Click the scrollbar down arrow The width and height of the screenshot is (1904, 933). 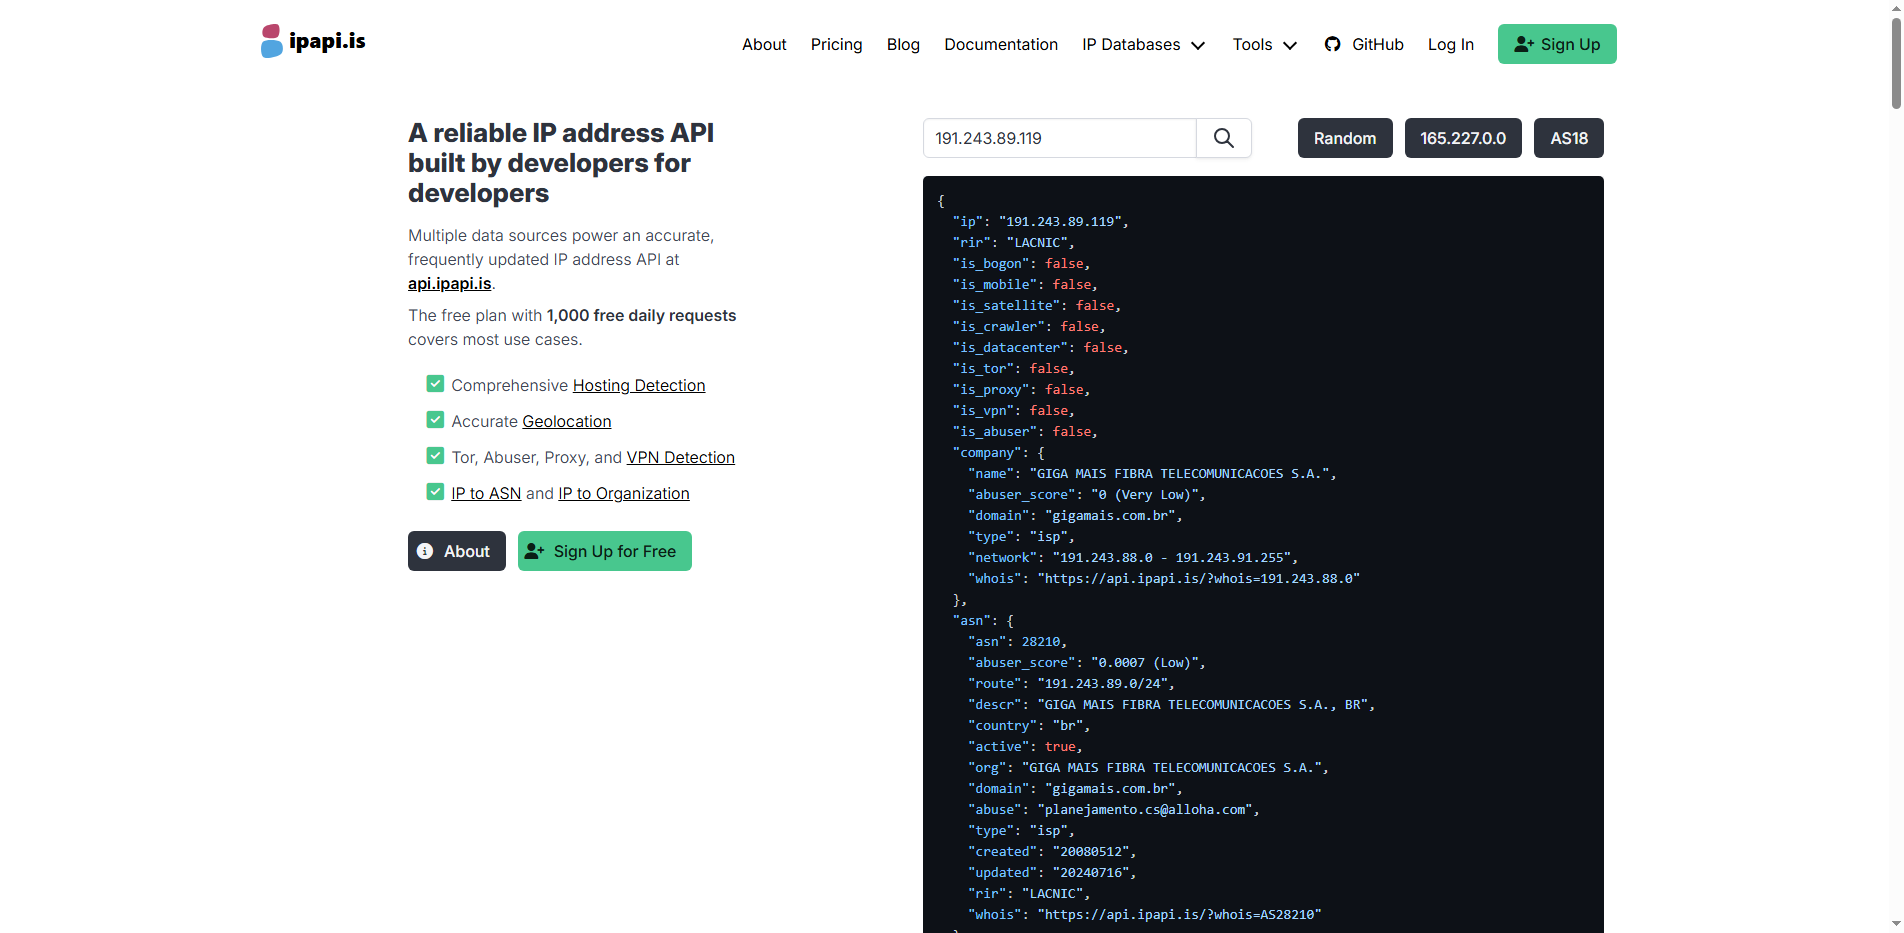(1895, 924)
